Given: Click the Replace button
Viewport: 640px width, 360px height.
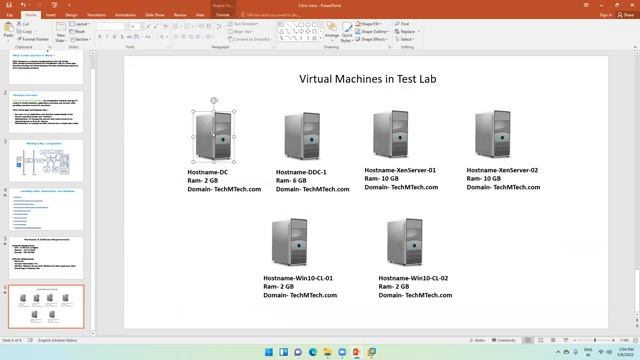Looking at the screenshot, I should click(x=405, y=31).
